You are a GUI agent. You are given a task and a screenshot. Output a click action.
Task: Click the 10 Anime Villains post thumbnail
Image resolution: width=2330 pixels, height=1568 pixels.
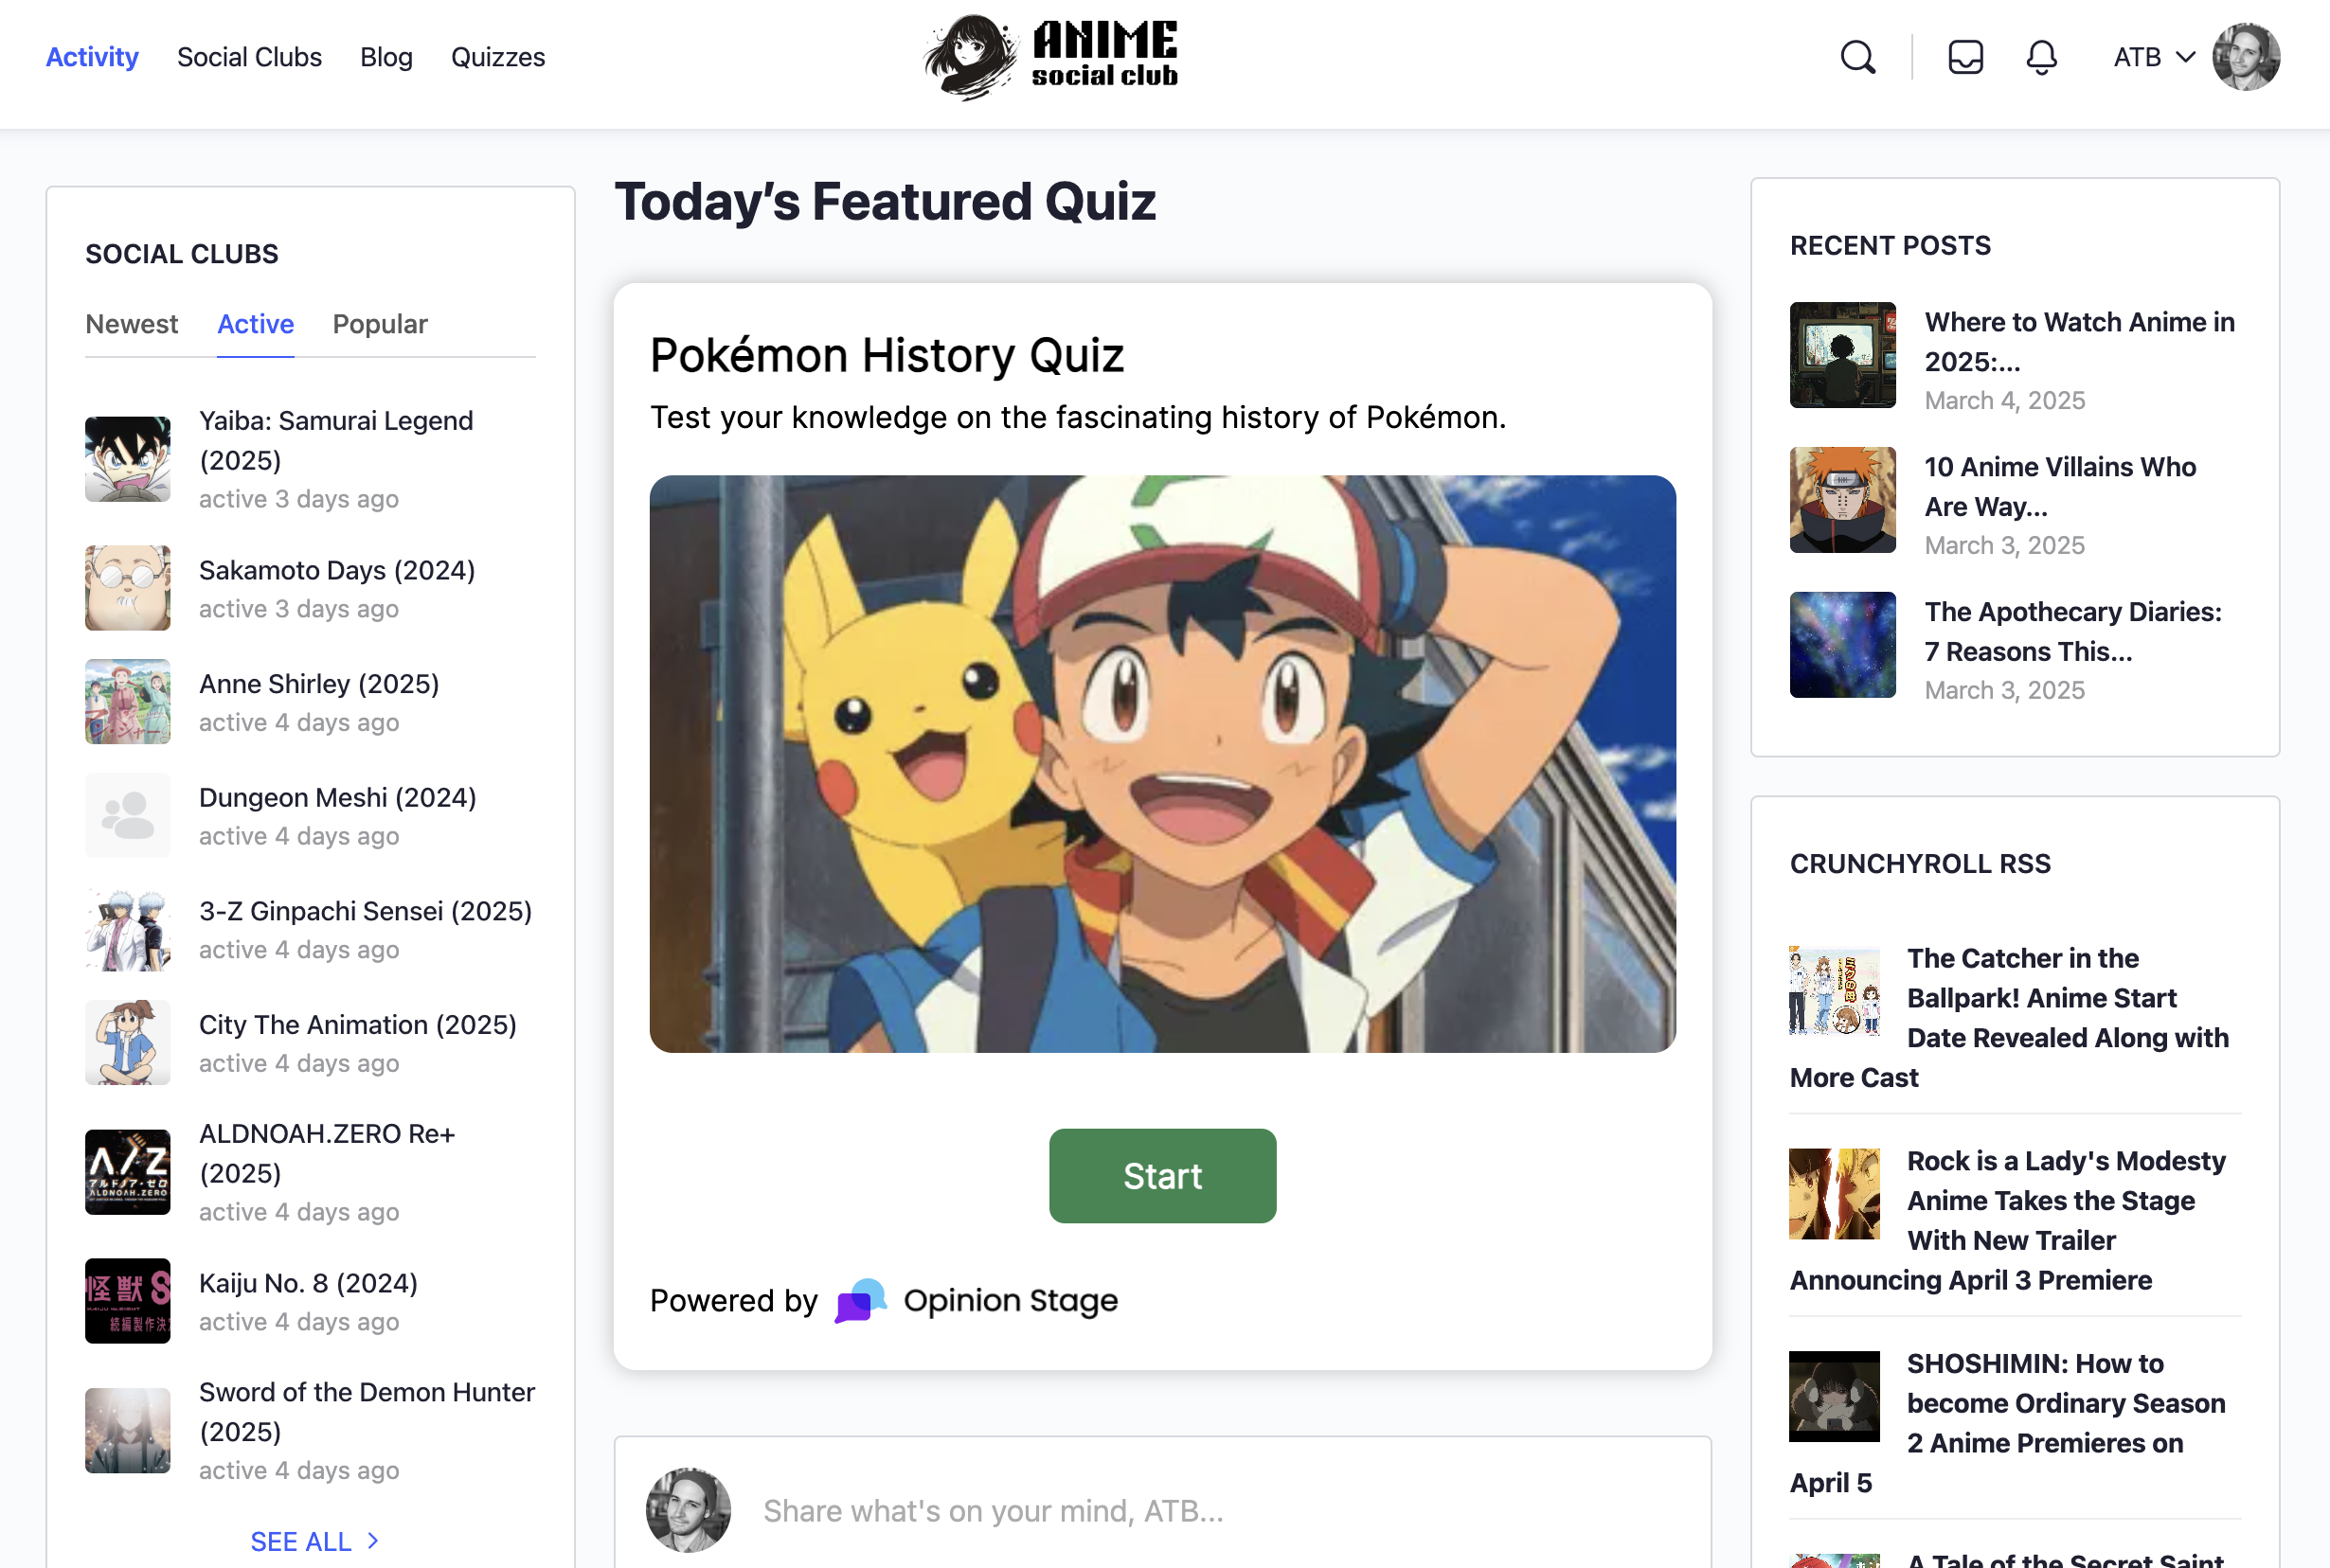1842,500
